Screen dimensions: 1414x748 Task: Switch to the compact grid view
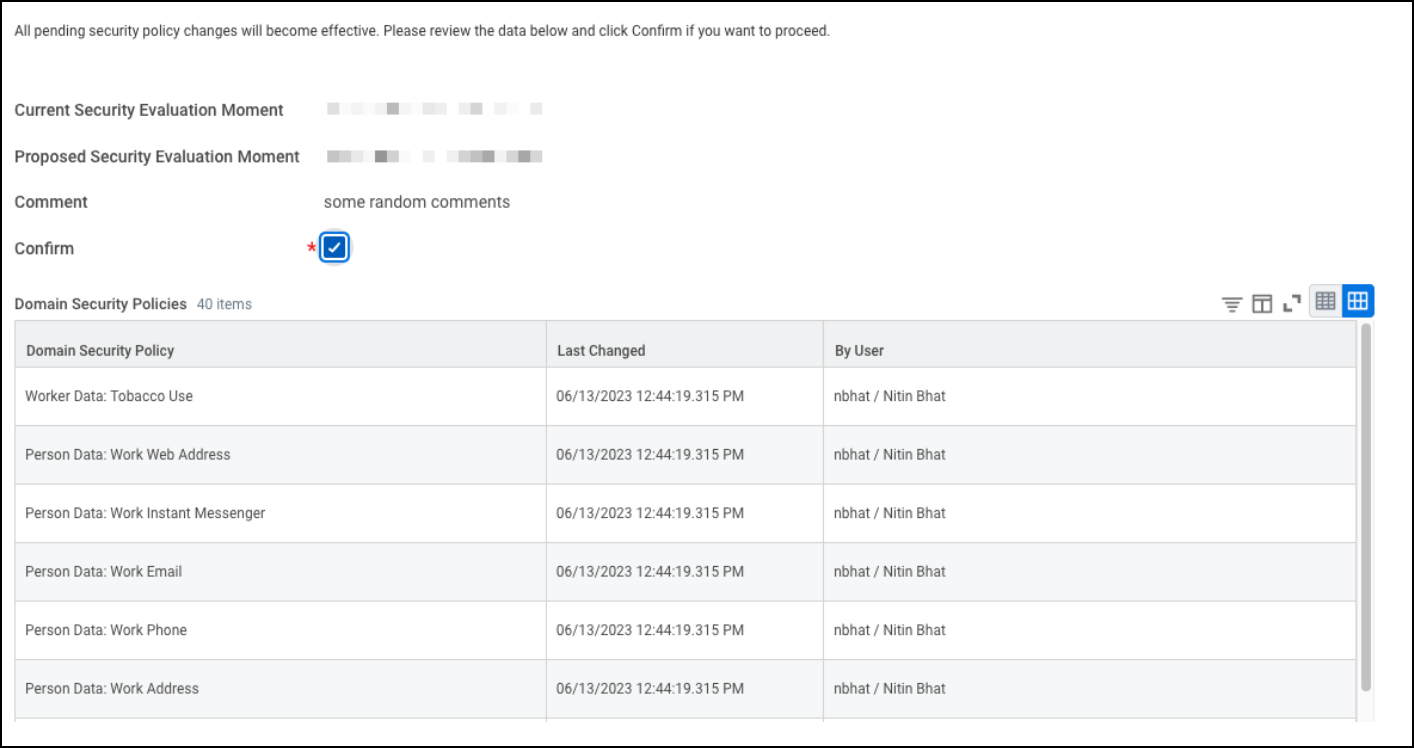[x=1325, y=300]
